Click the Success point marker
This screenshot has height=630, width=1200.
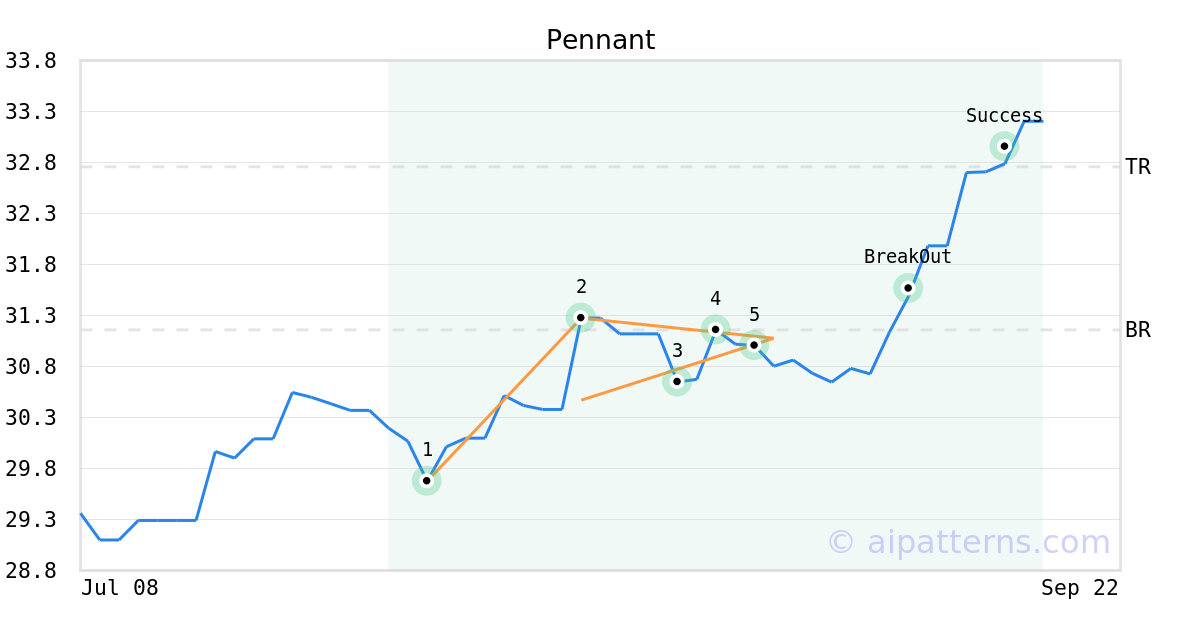[x=1004, y=146]
